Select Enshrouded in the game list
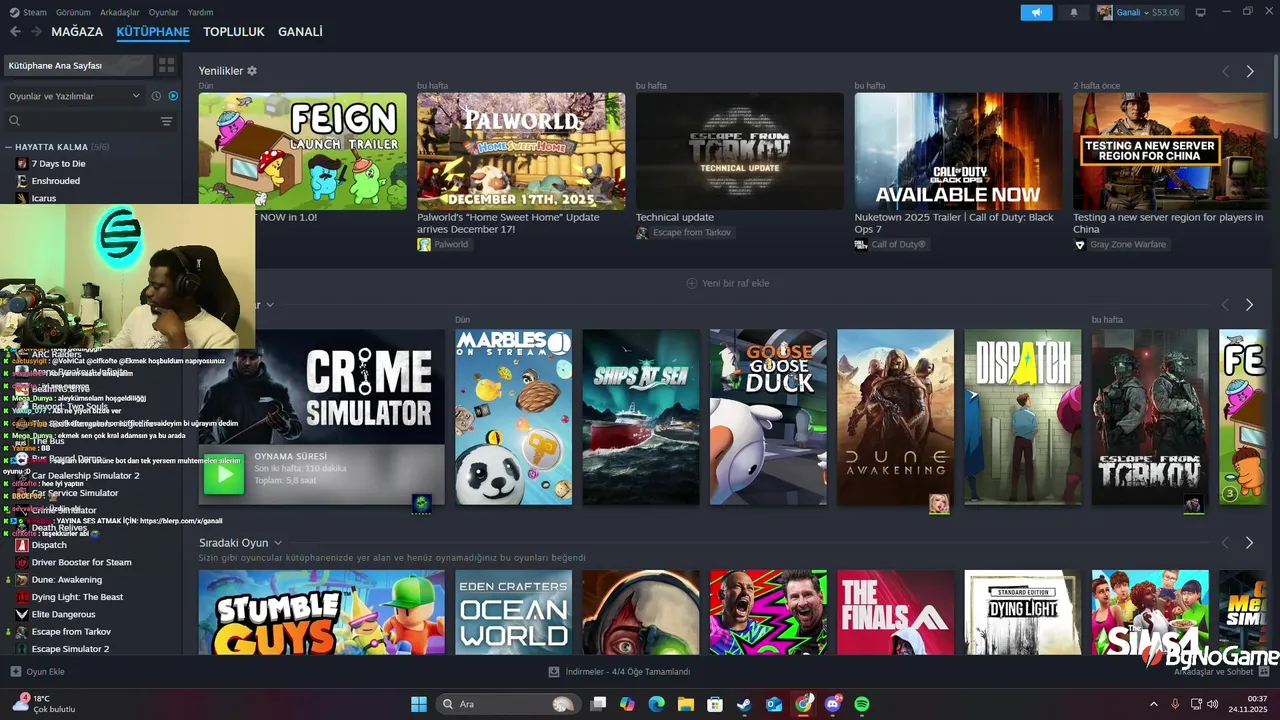 coord(56,181)
